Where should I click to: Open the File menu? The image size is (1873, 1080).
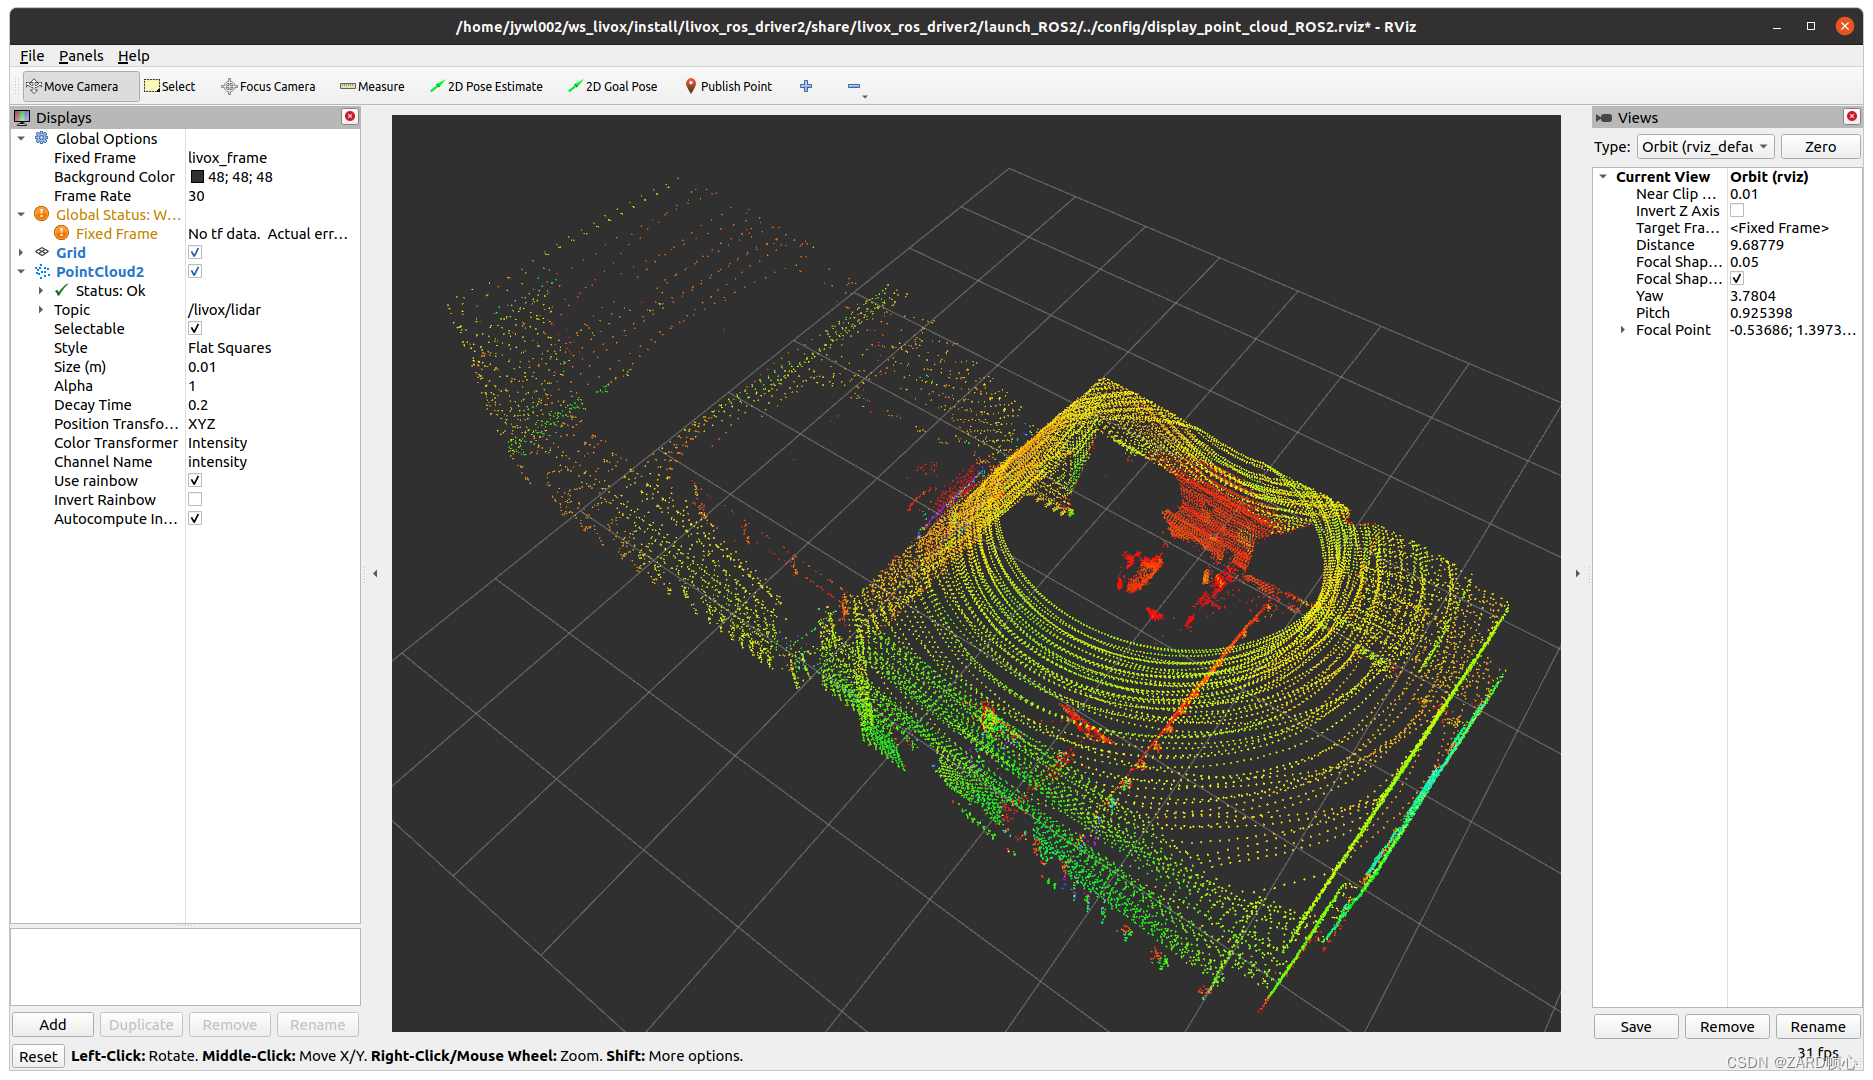32,56
